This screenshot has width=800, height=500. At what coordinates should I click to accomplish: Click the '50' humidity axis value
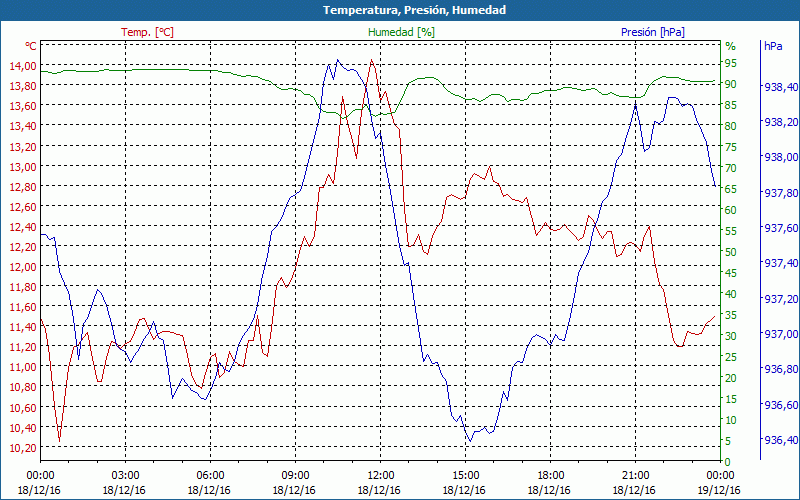click(731, 252)
